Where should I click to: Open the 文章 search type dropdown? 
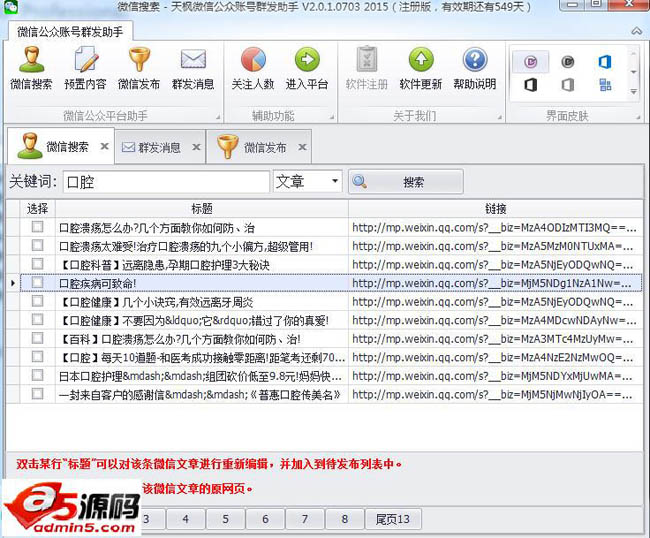click(335, 181)
